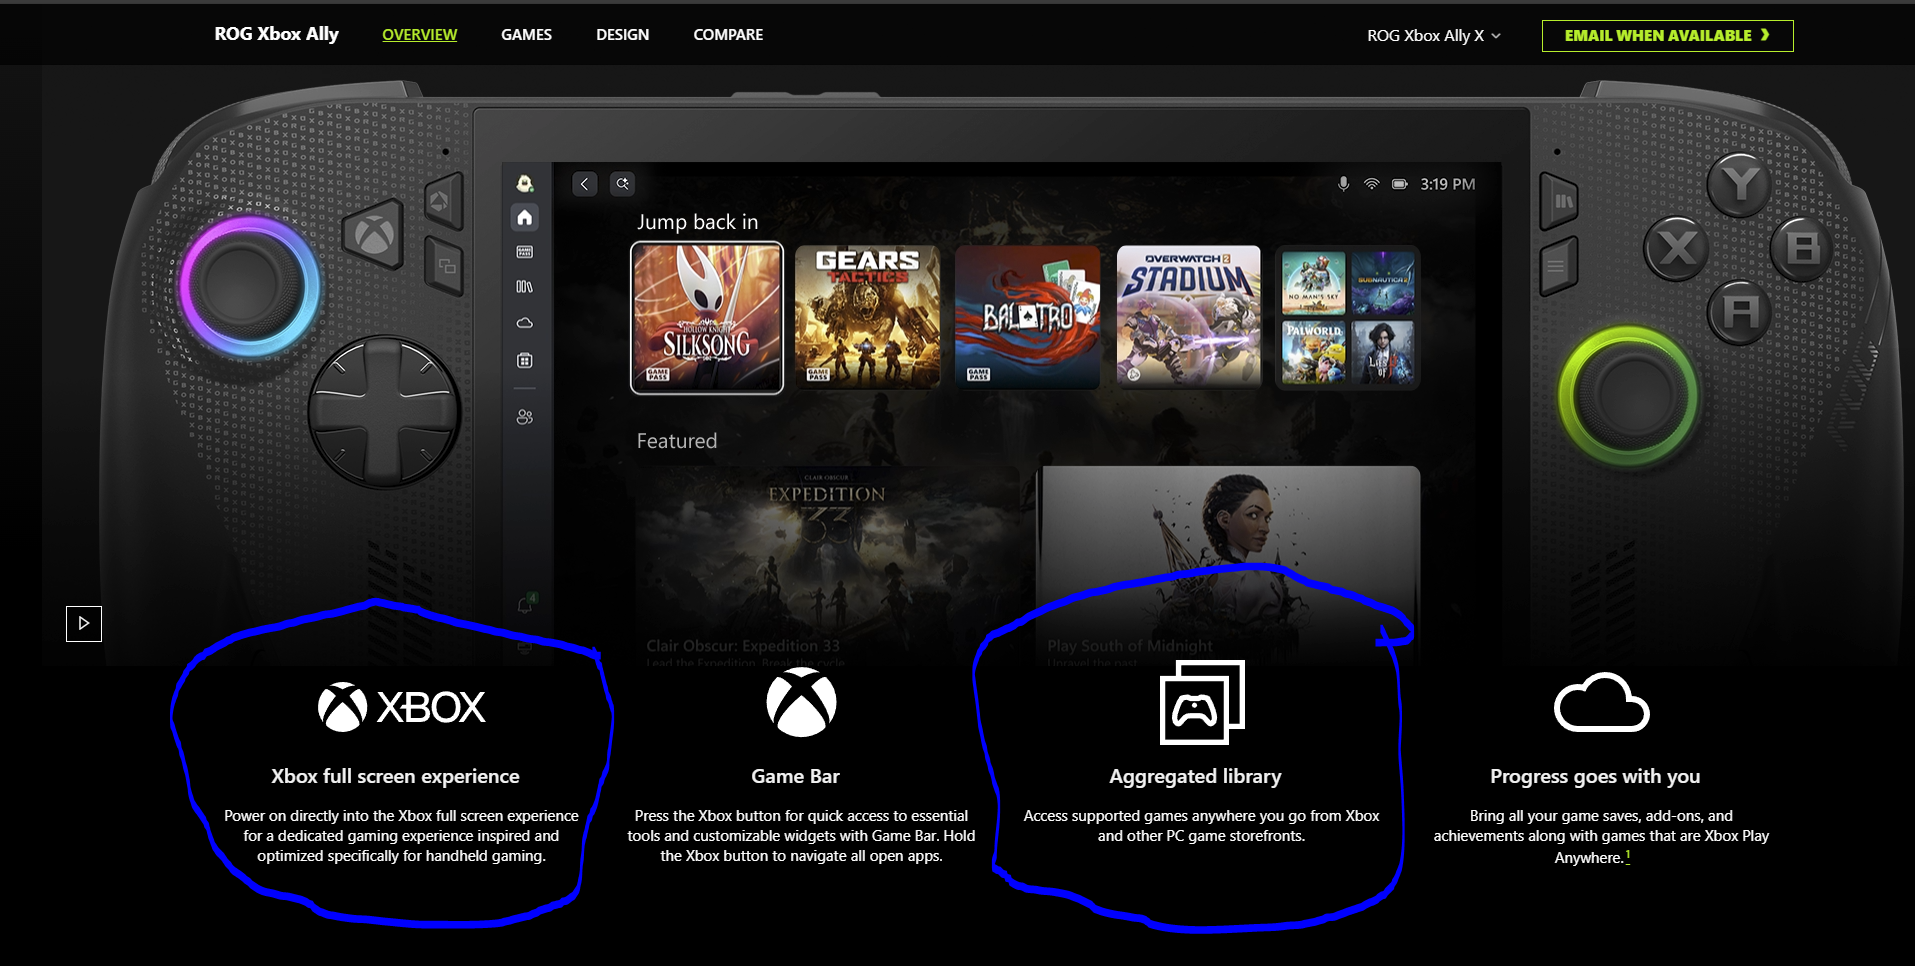Open the COMPARE tab
The width and height of the screenshot is (1915, 966).
(728, 35)
